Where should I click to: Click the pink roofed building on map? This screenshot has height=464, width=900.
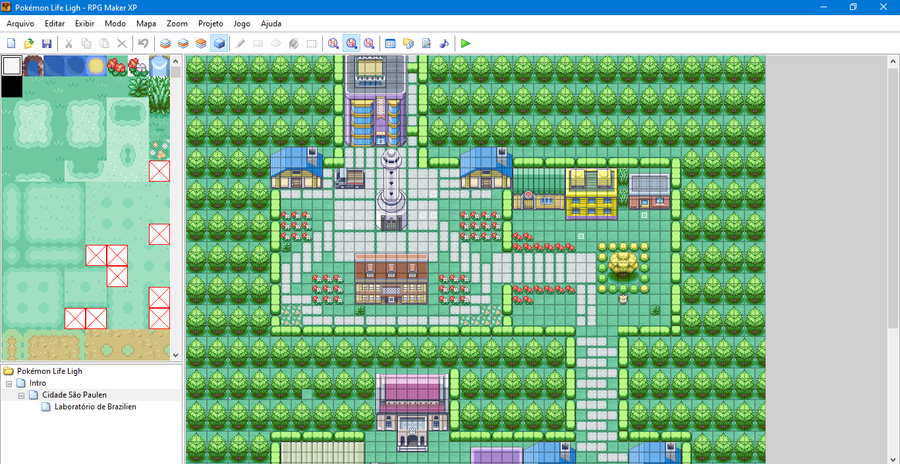click(x=412, y=411)
